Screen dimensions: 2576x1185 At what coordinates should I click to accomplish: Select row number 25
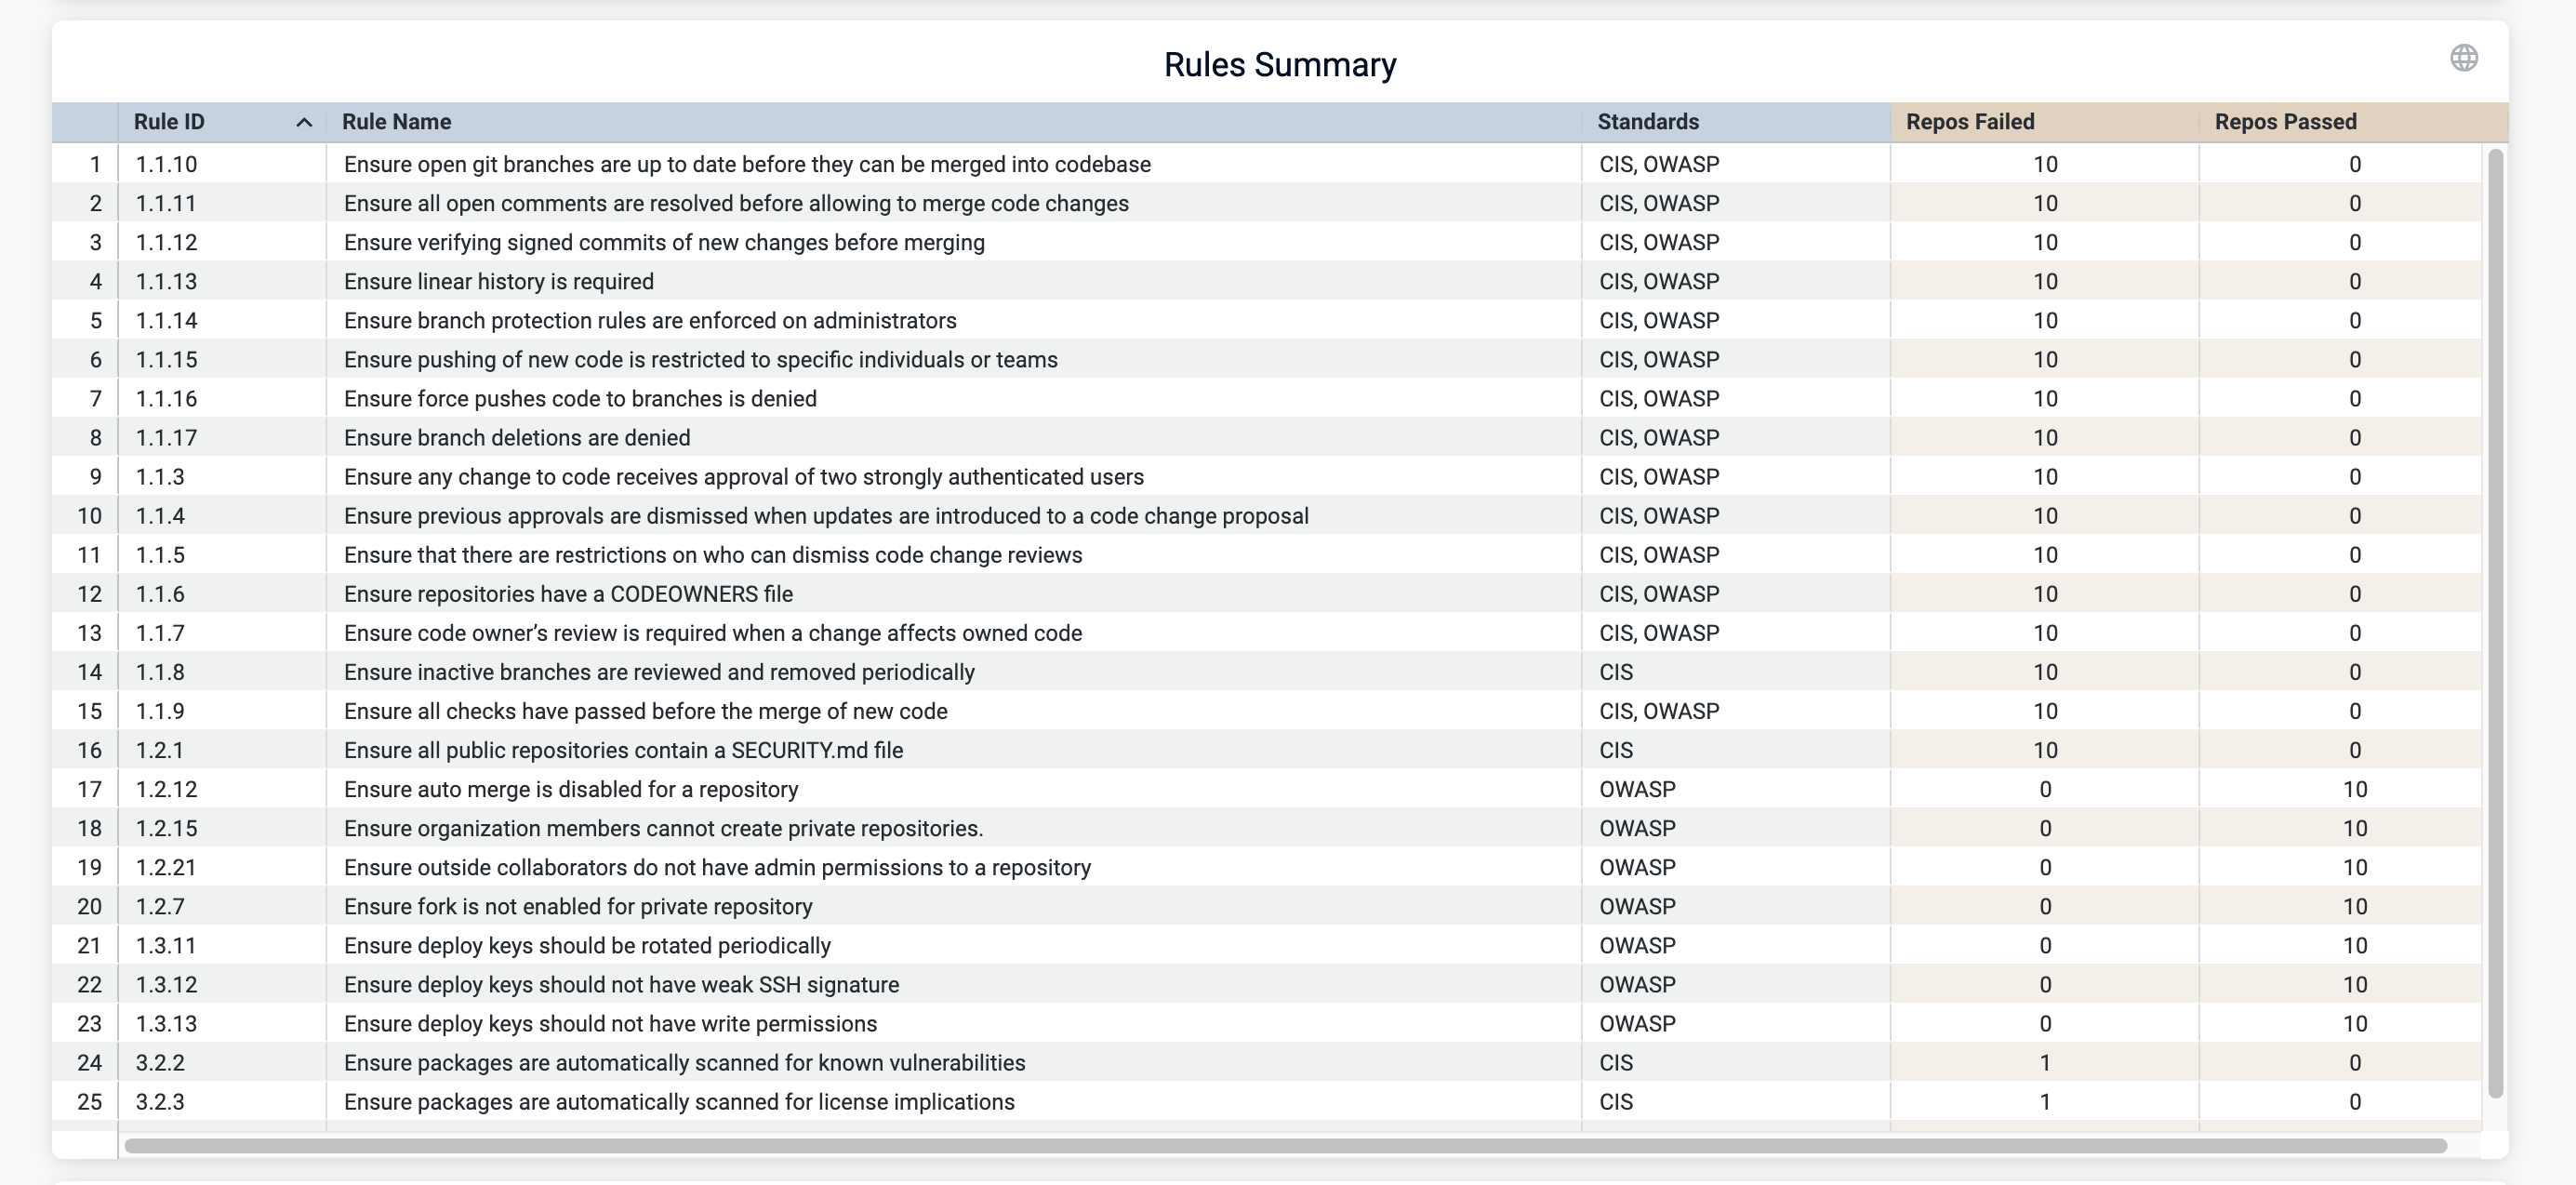pyautogui.click(x=89, y=1102)
